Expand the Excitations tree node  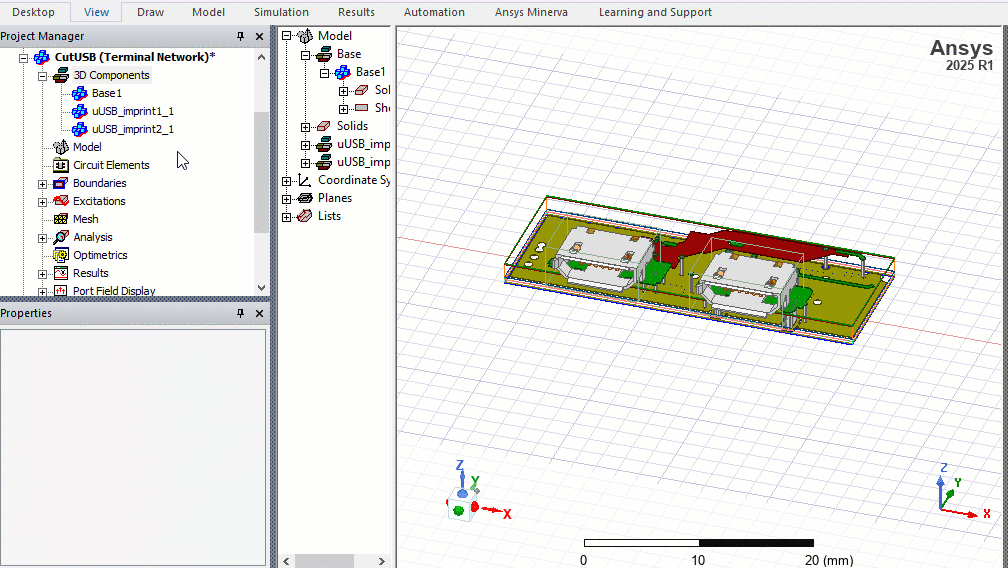click(x=42, y=202)
